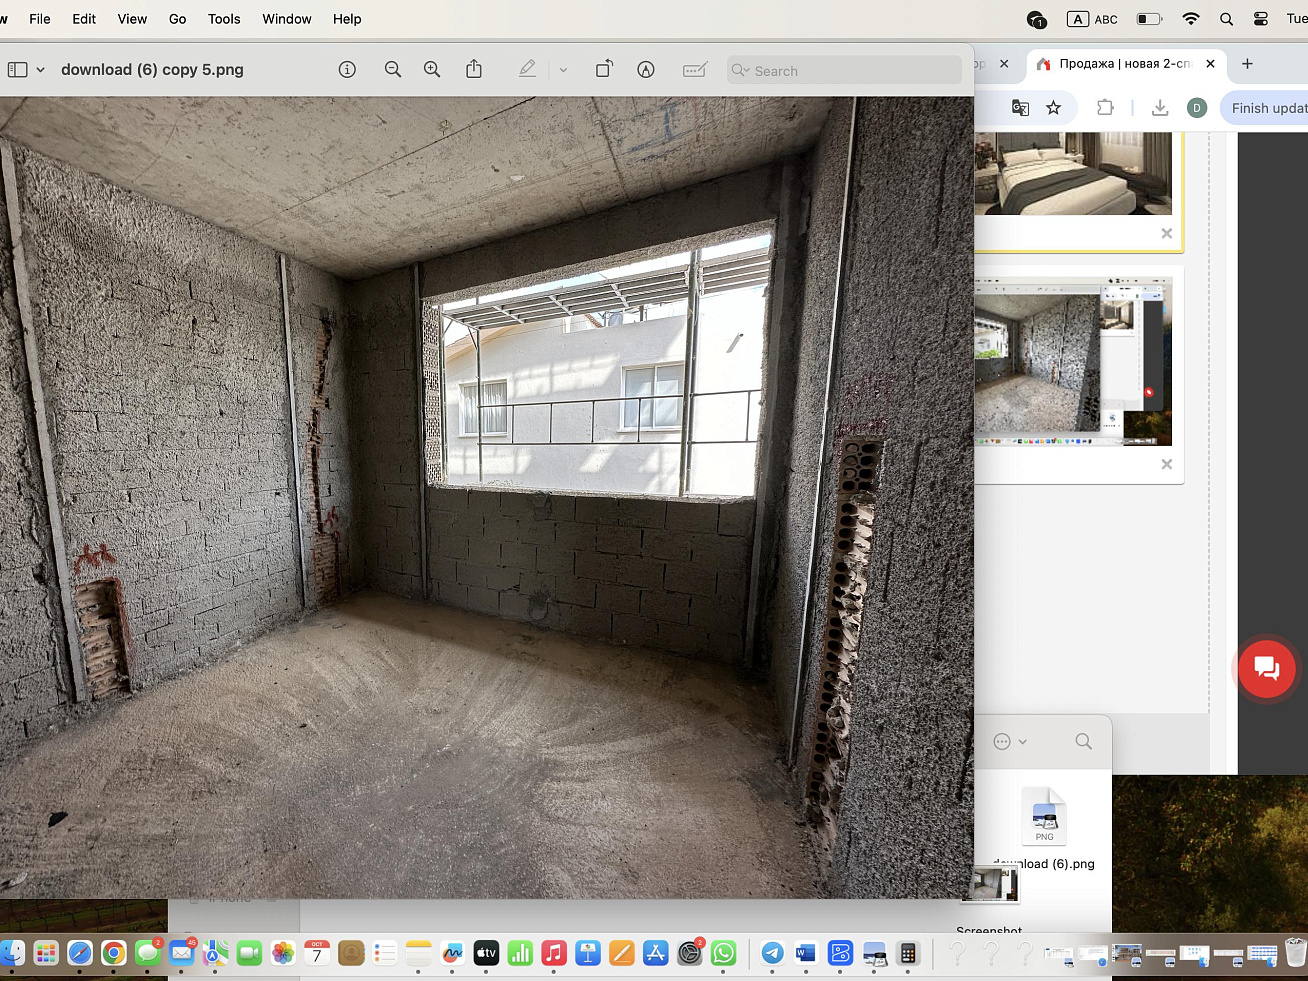Zoom out the image in Preview
This screenshot has height=981, width=1308.
pos(393,70)
